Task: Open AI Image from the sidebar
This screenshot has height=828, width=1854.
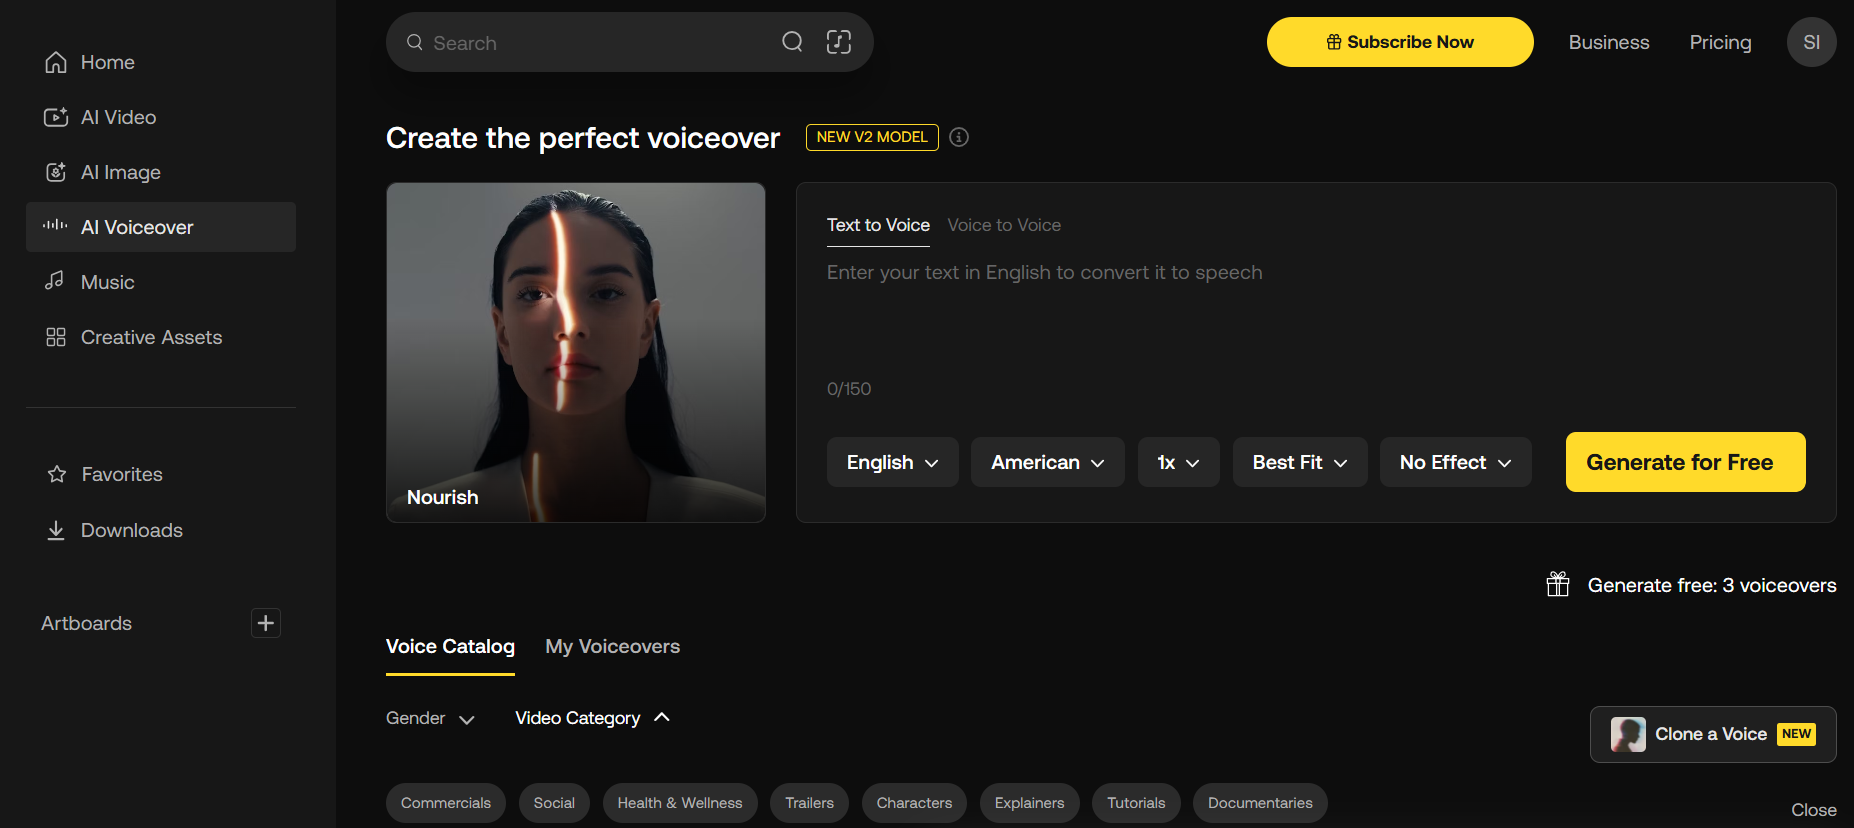Action: [x=120, y=172]
